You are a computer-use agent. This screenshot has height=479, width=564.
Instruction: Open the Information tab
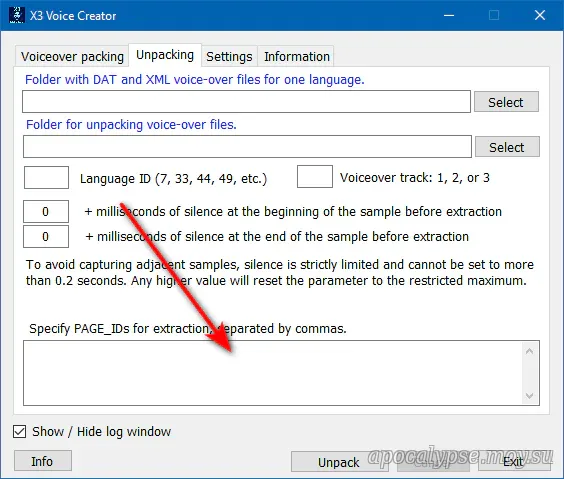click(296, 56)
